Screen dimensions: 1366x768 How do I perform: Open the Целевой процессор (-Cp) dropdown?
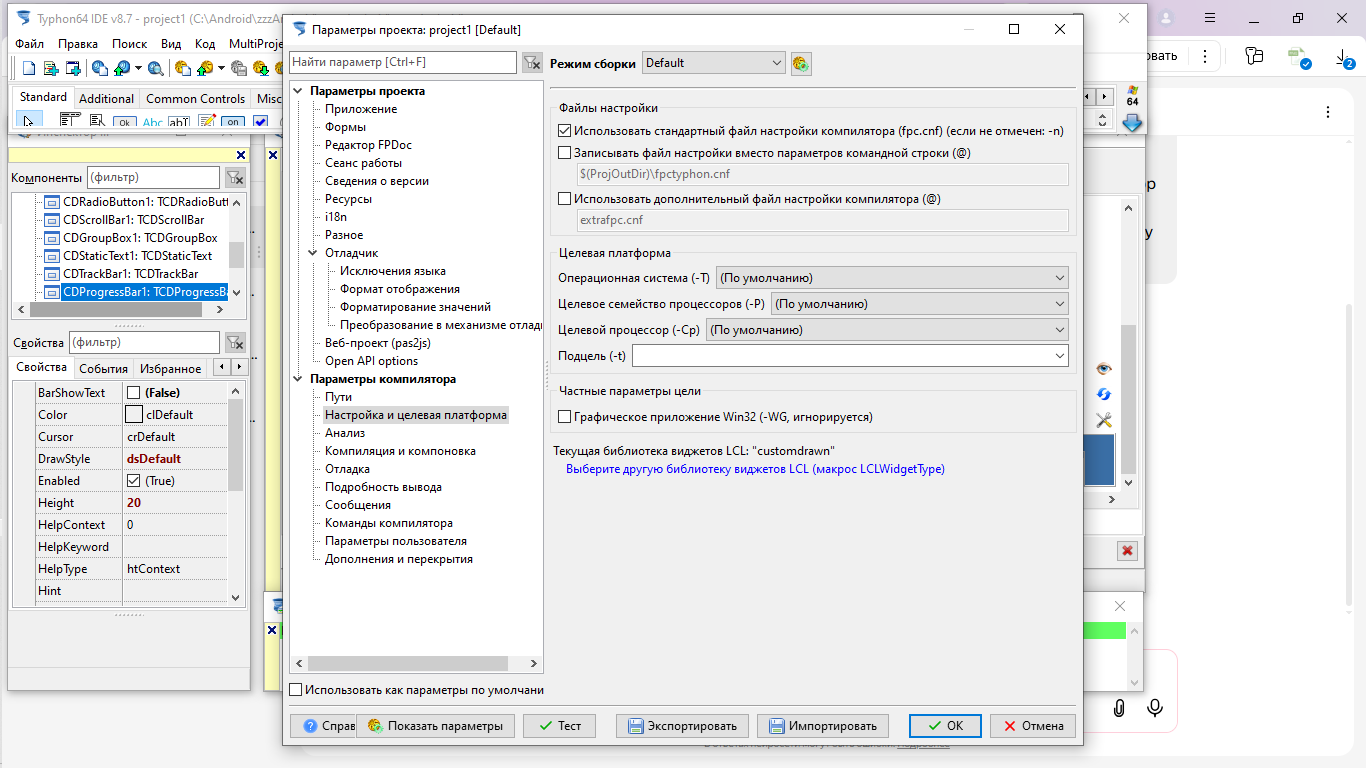(887, 330)
